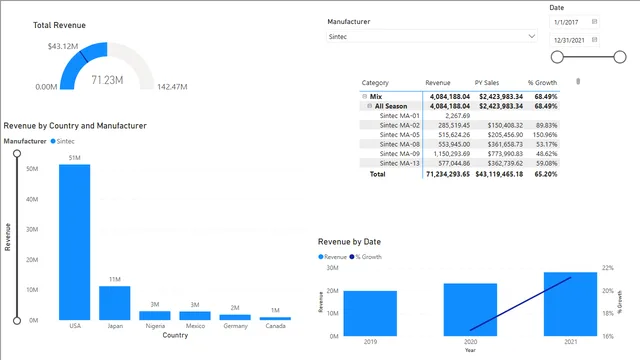640x360 pixels.
Task: Select the Mexico revenue bar
Action: [195, 316]
